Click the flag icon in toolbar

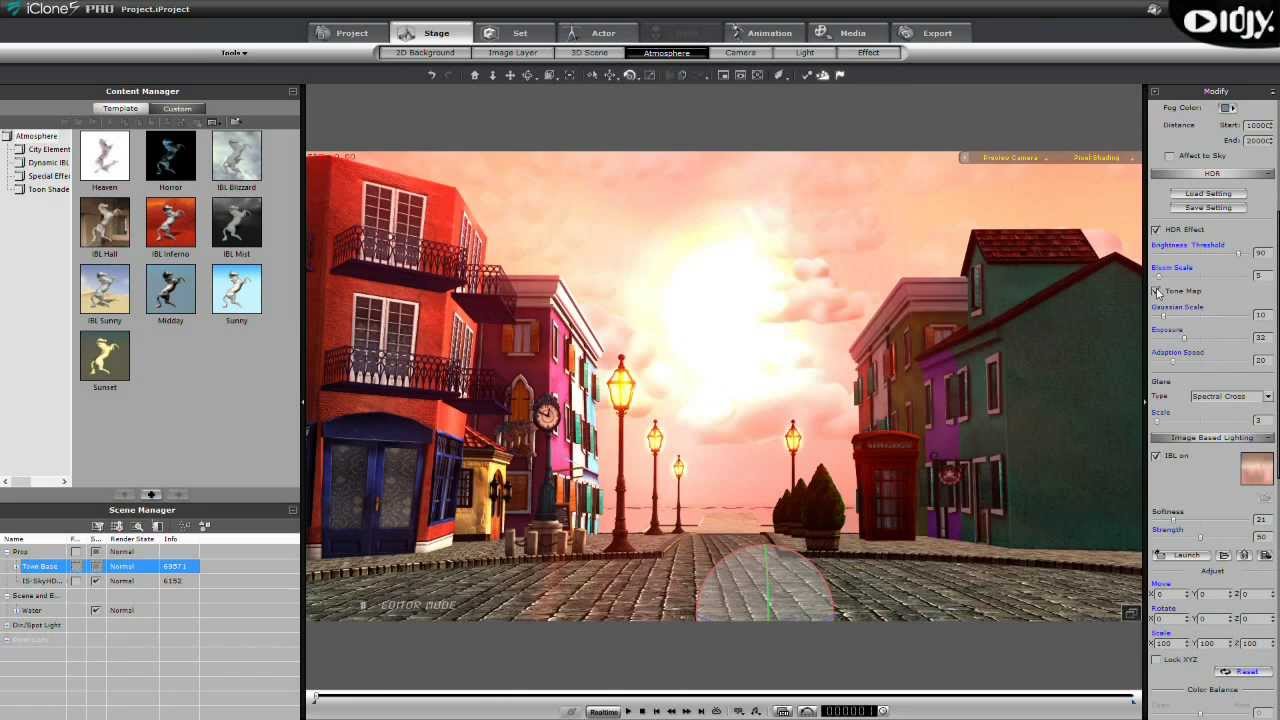840,75
